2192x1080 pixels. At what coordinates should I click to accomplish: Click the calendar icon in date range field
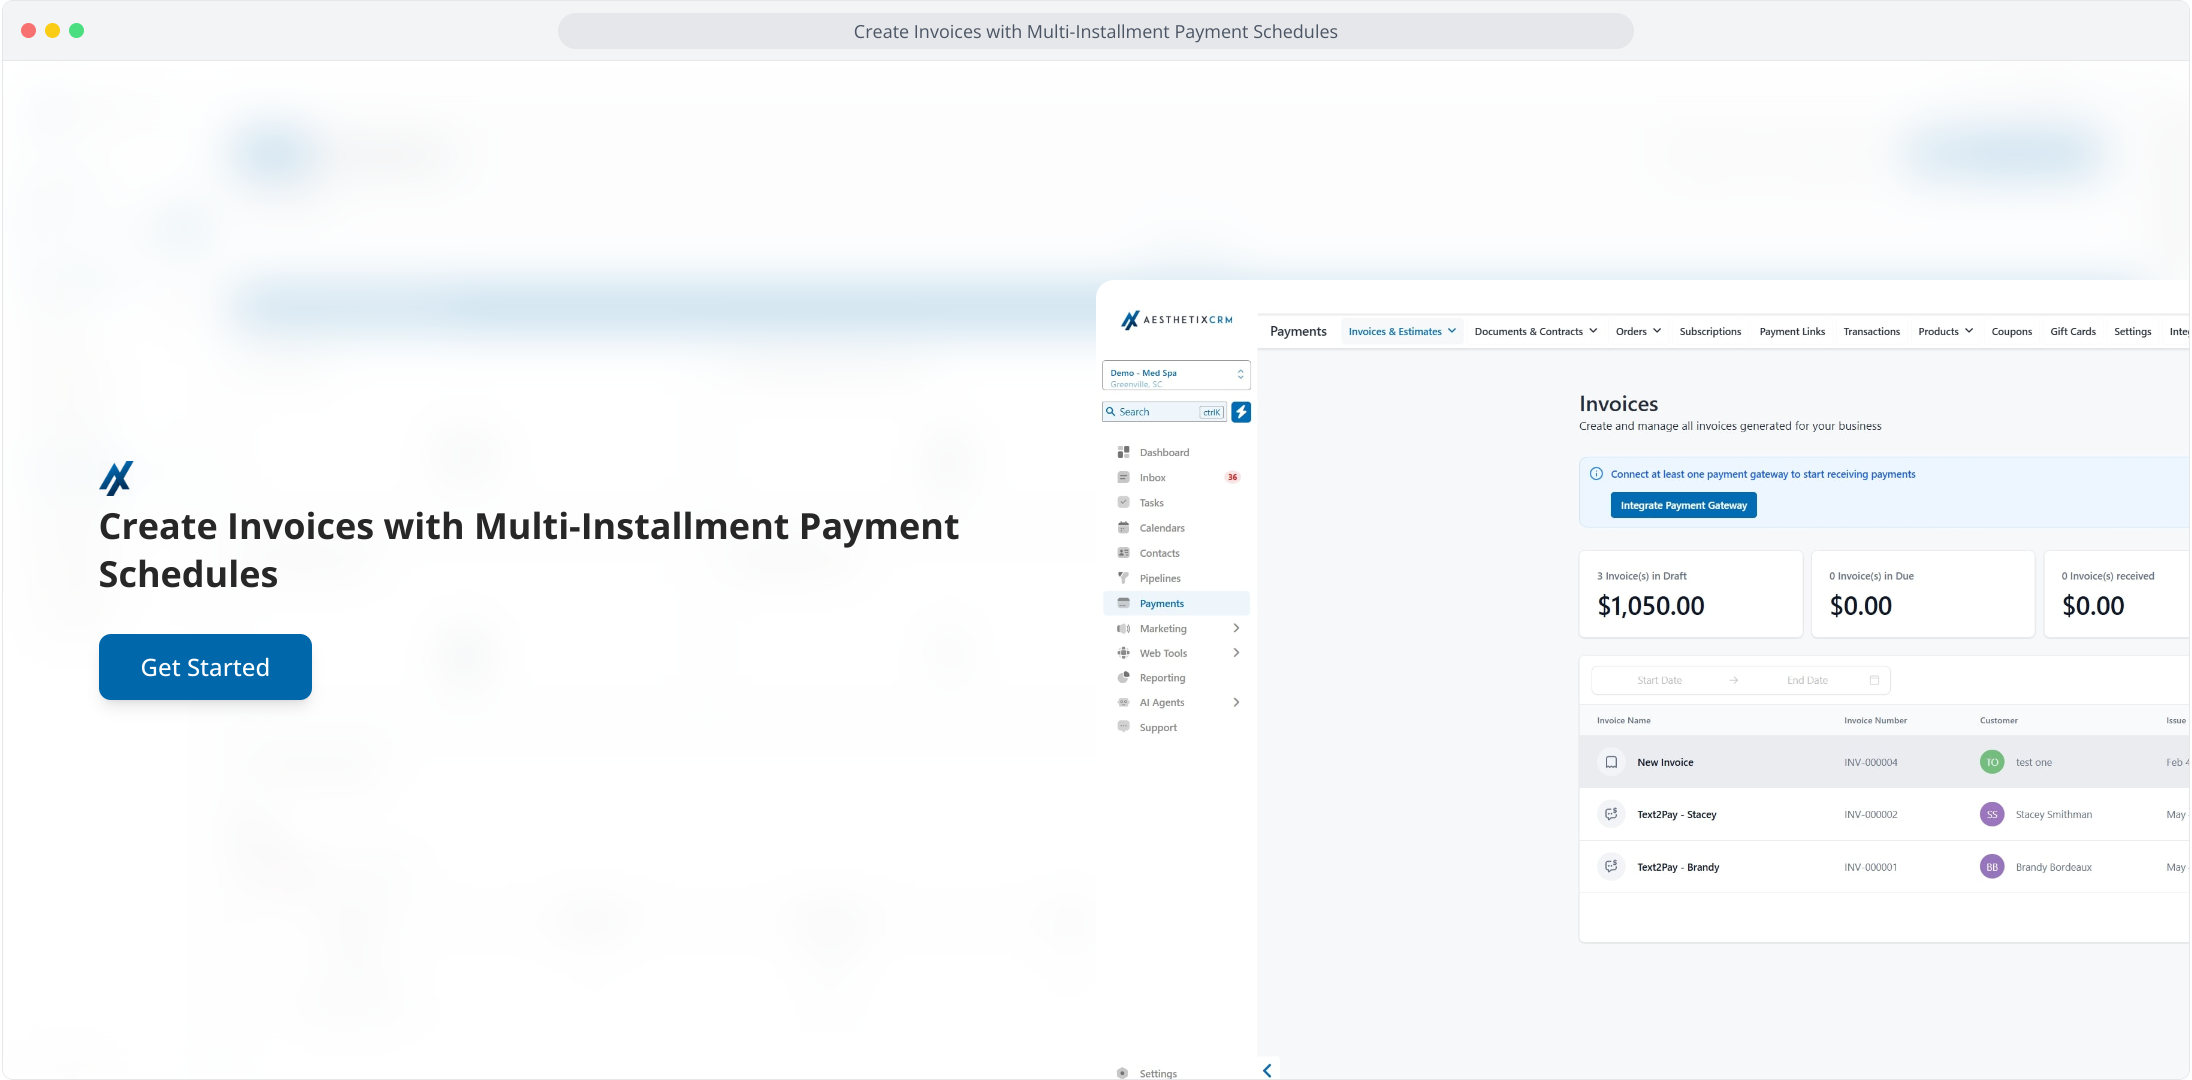tap(1874, 680)
